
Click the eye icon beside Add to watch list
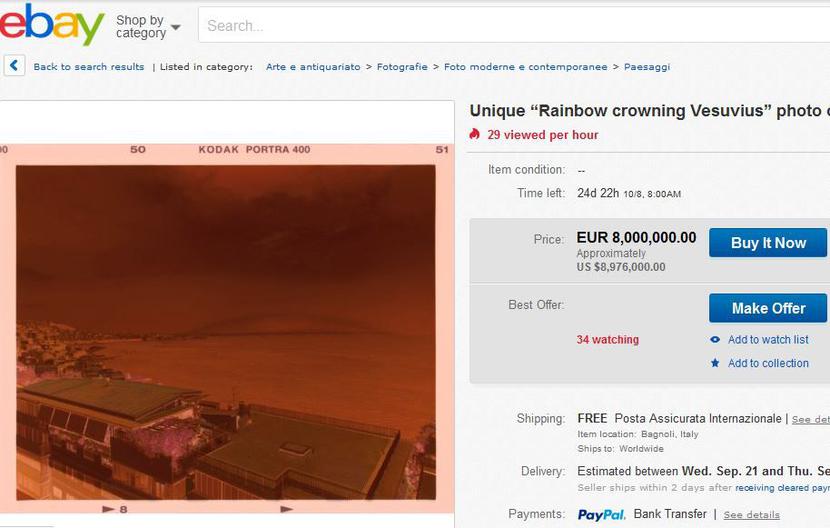pyautogui.click(x=715, y=339)
